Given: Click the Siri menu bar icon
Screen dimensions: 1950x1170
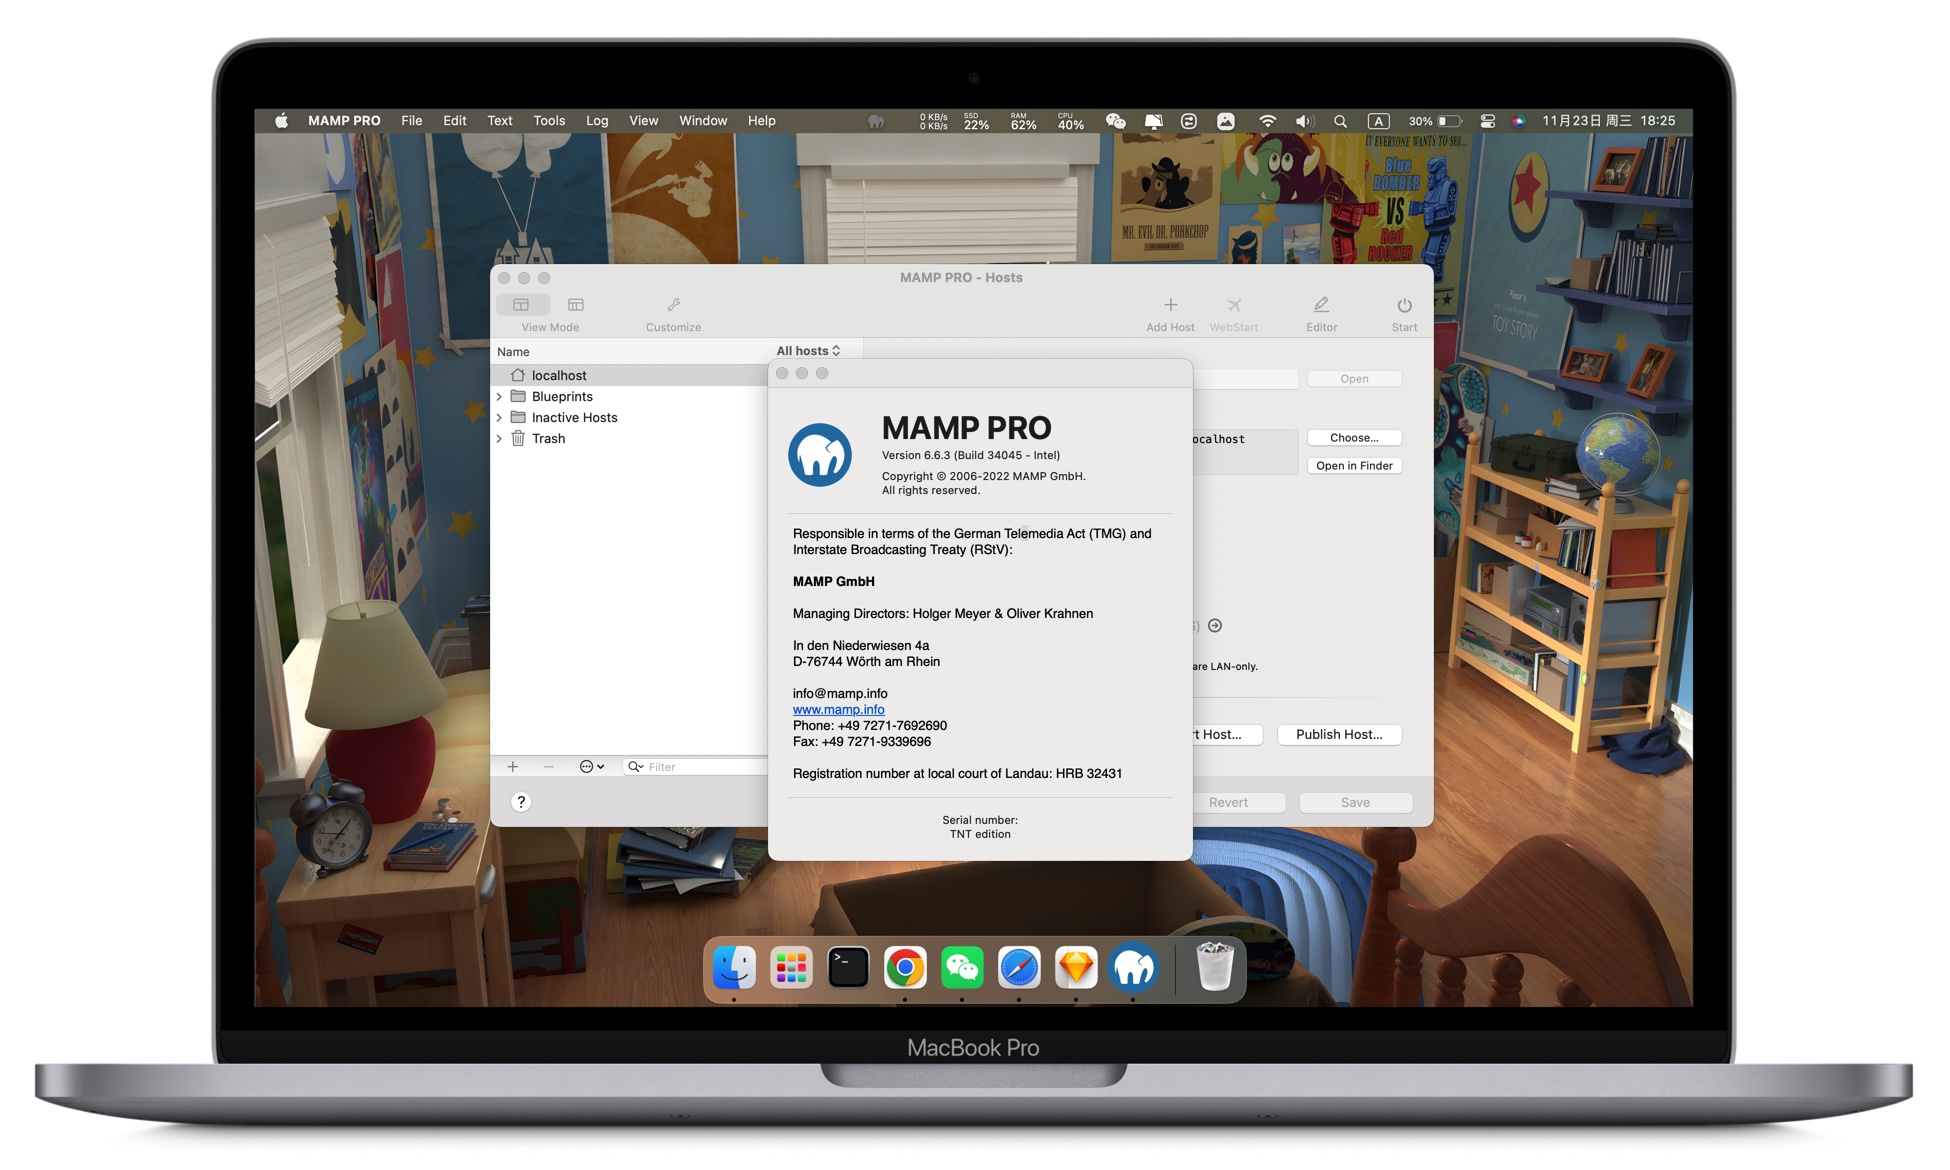Looking at the screenshot, I should click(1519, 121).
